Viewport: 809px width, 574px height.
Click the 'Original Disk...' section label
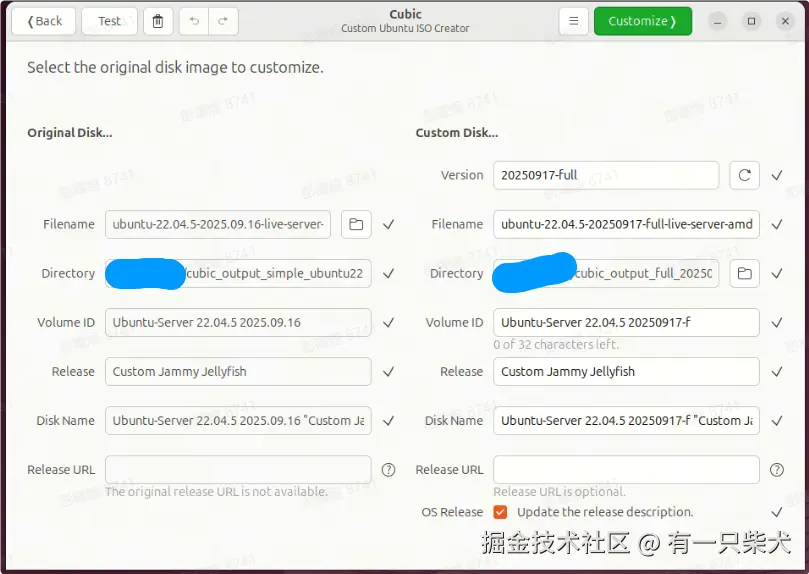point(70,133)
